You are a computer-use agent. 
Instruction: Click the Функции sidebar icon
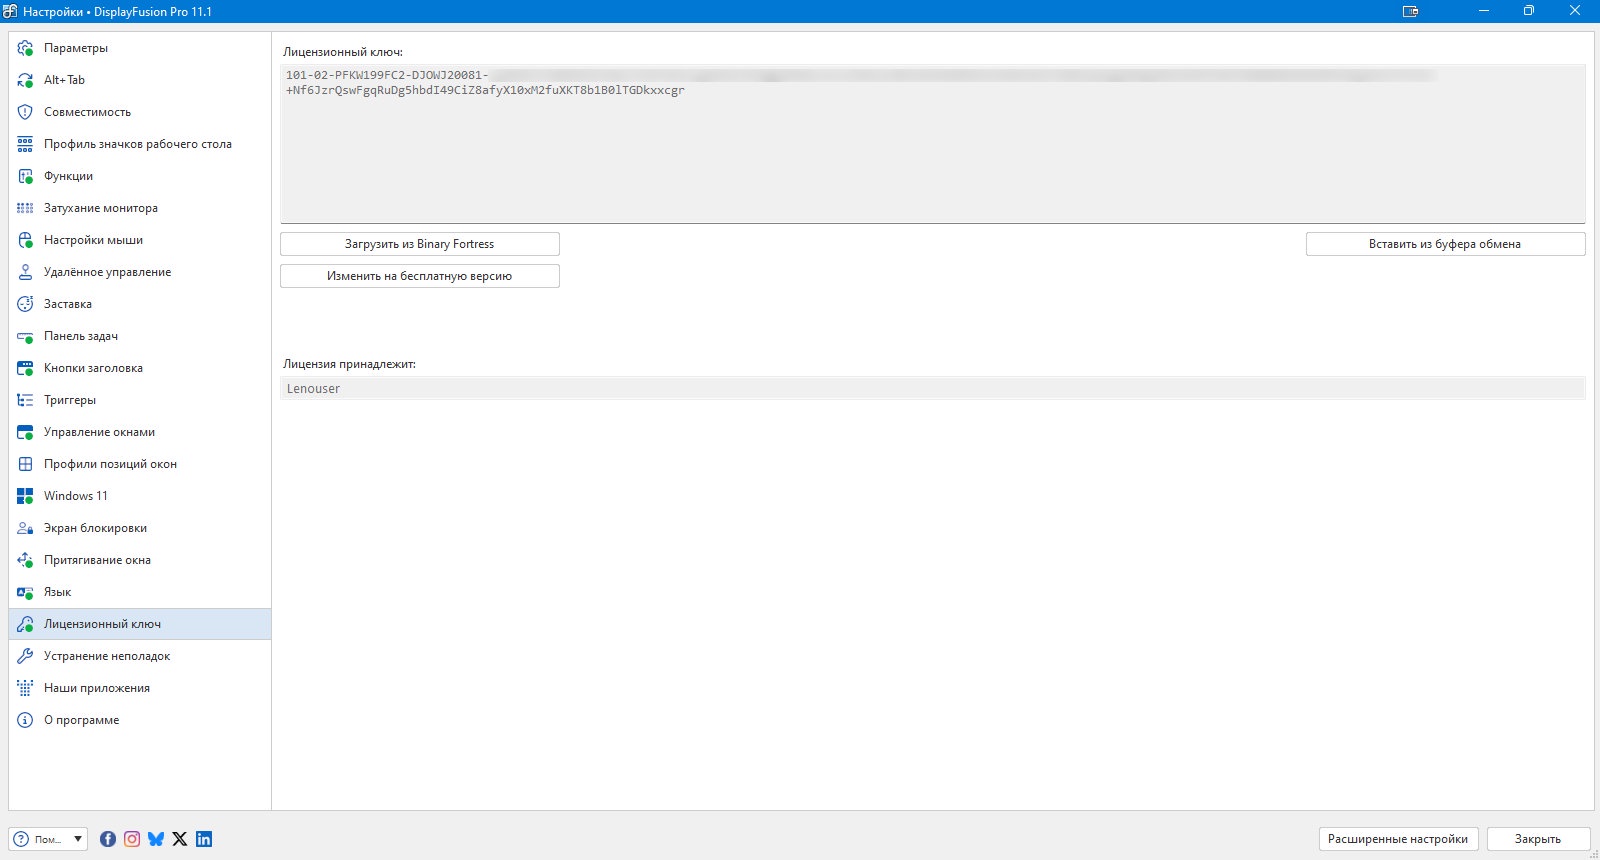(26, 176)
